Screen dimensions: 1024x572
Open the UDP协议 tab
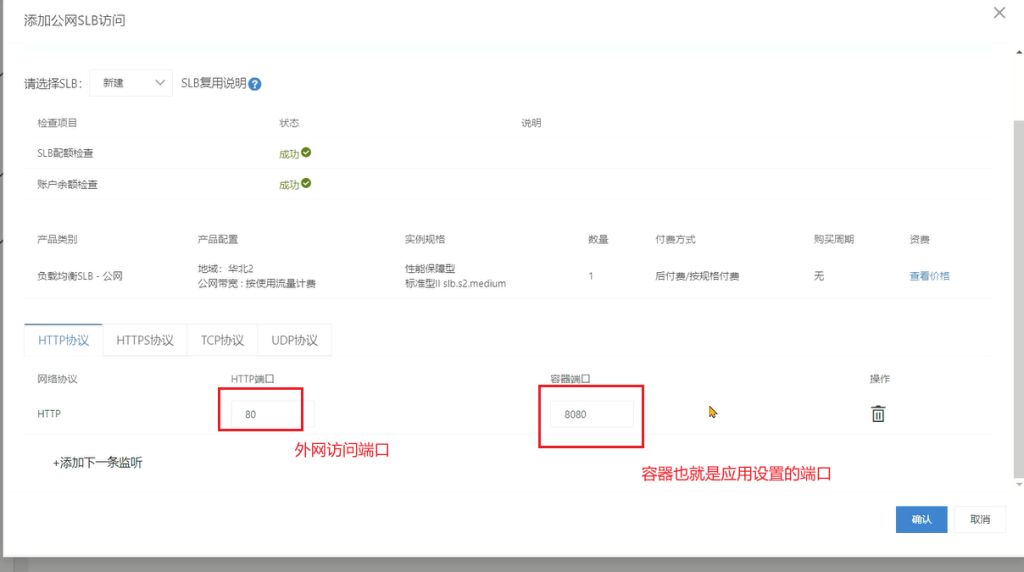[294, 340]
